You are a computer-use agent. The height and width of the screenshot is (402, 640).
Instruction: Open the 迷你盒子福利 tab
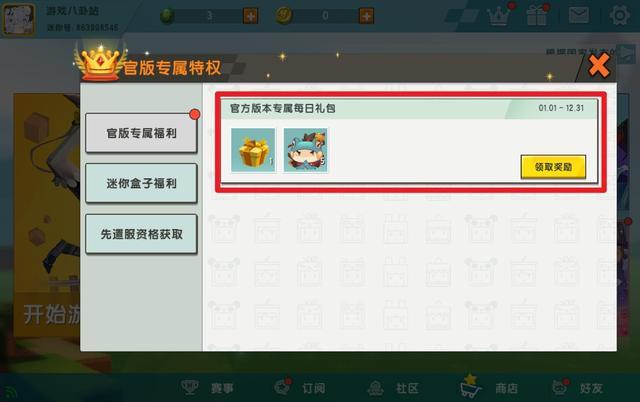141,183
